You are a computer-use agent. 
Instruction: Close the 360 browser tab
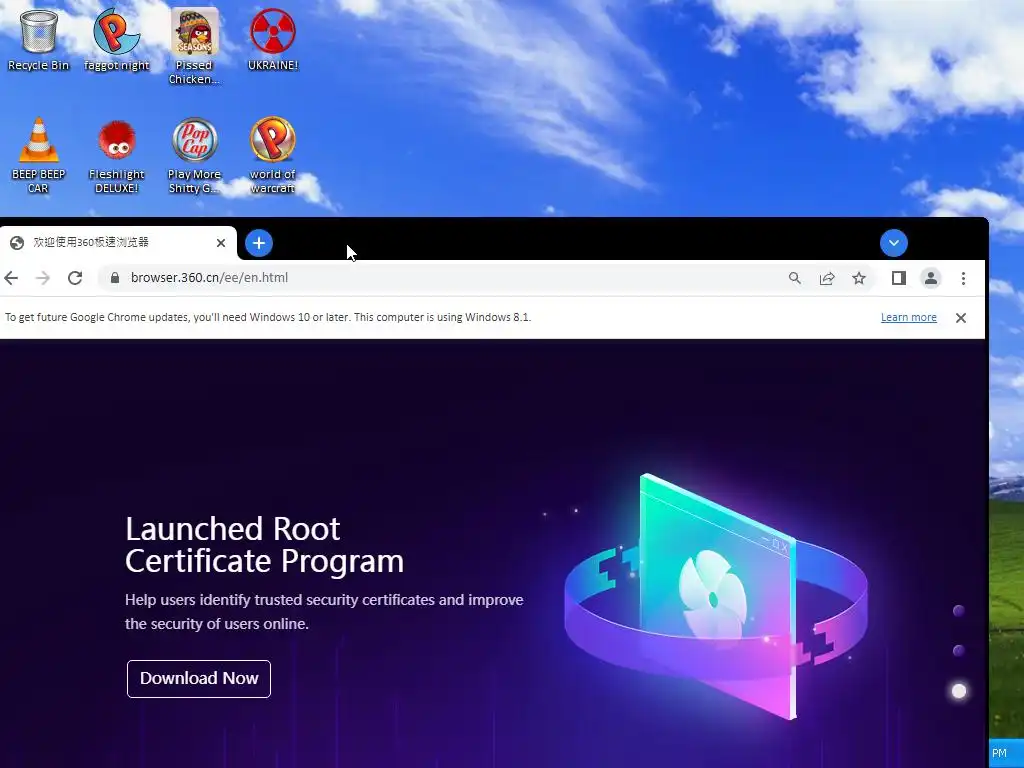pos(221,243)
